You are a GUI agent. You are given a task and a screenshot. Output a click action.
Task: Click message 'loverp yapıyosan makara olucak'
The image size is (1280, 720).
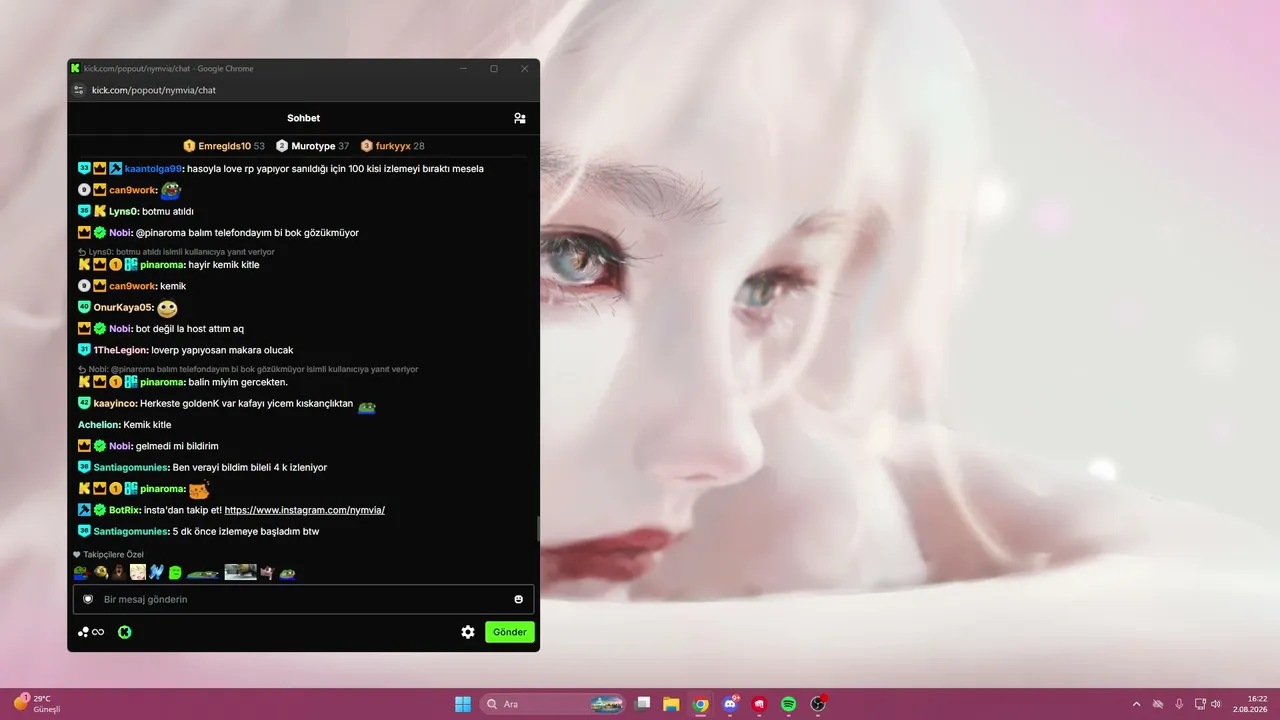tap(222, 350)
